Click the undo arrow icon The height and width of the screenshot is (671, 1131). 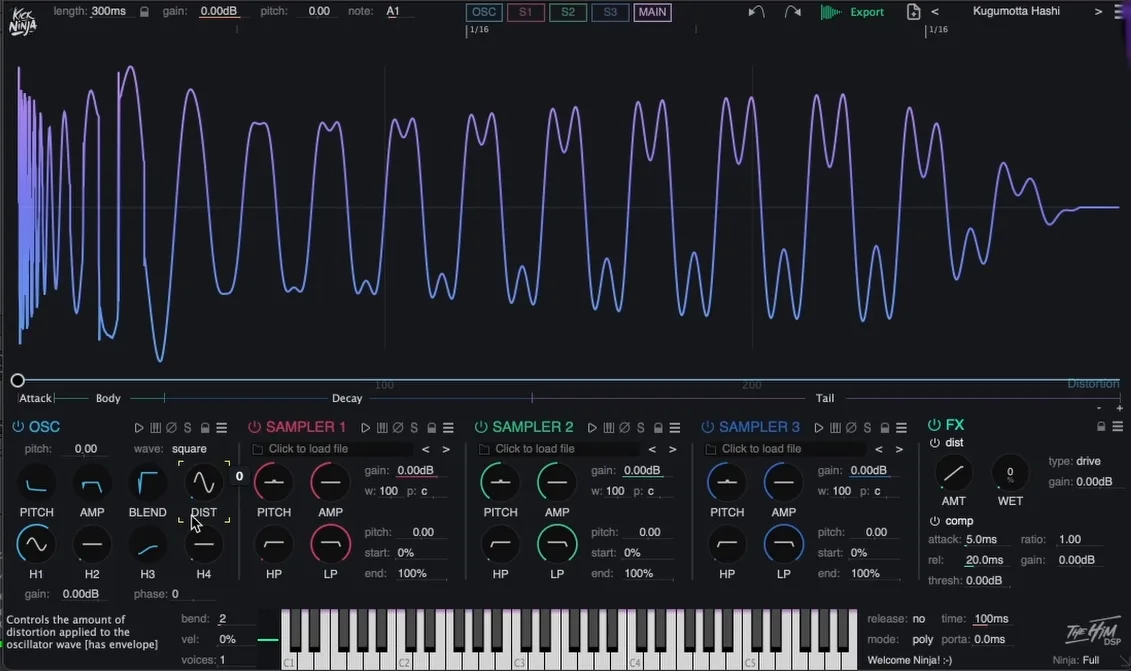click(756, 12)
